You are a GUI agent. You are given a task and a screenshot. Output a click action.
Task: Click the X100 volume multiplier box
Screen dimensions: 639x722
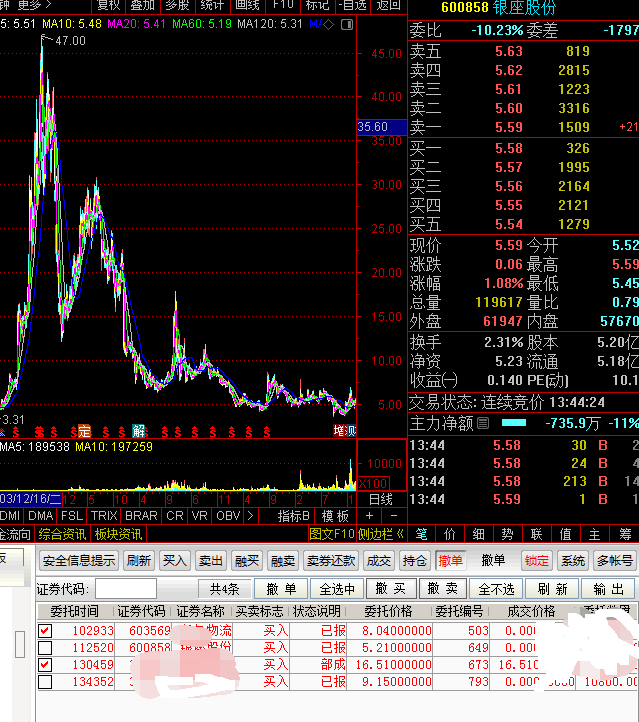point(374,483)
